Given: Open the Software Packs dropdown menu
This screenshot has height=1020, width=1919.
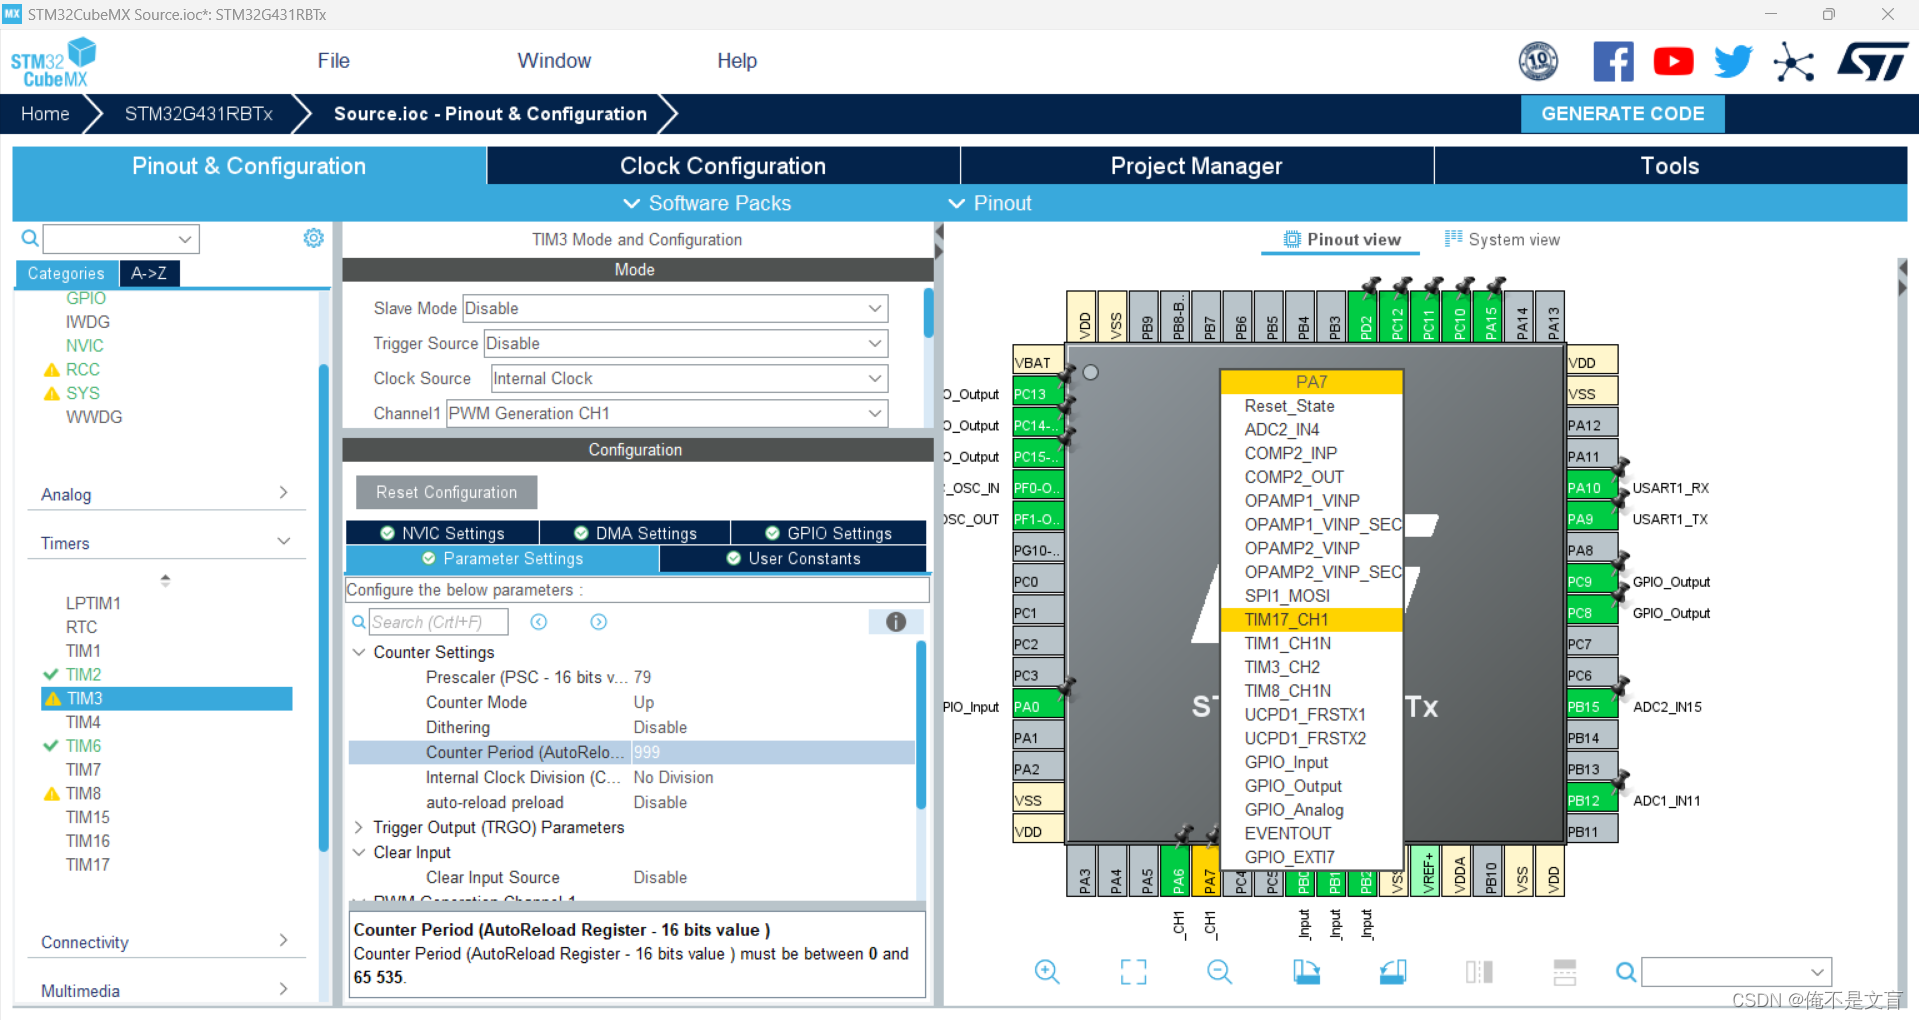Looking at the screenshot, I should [x=707, y=203].
